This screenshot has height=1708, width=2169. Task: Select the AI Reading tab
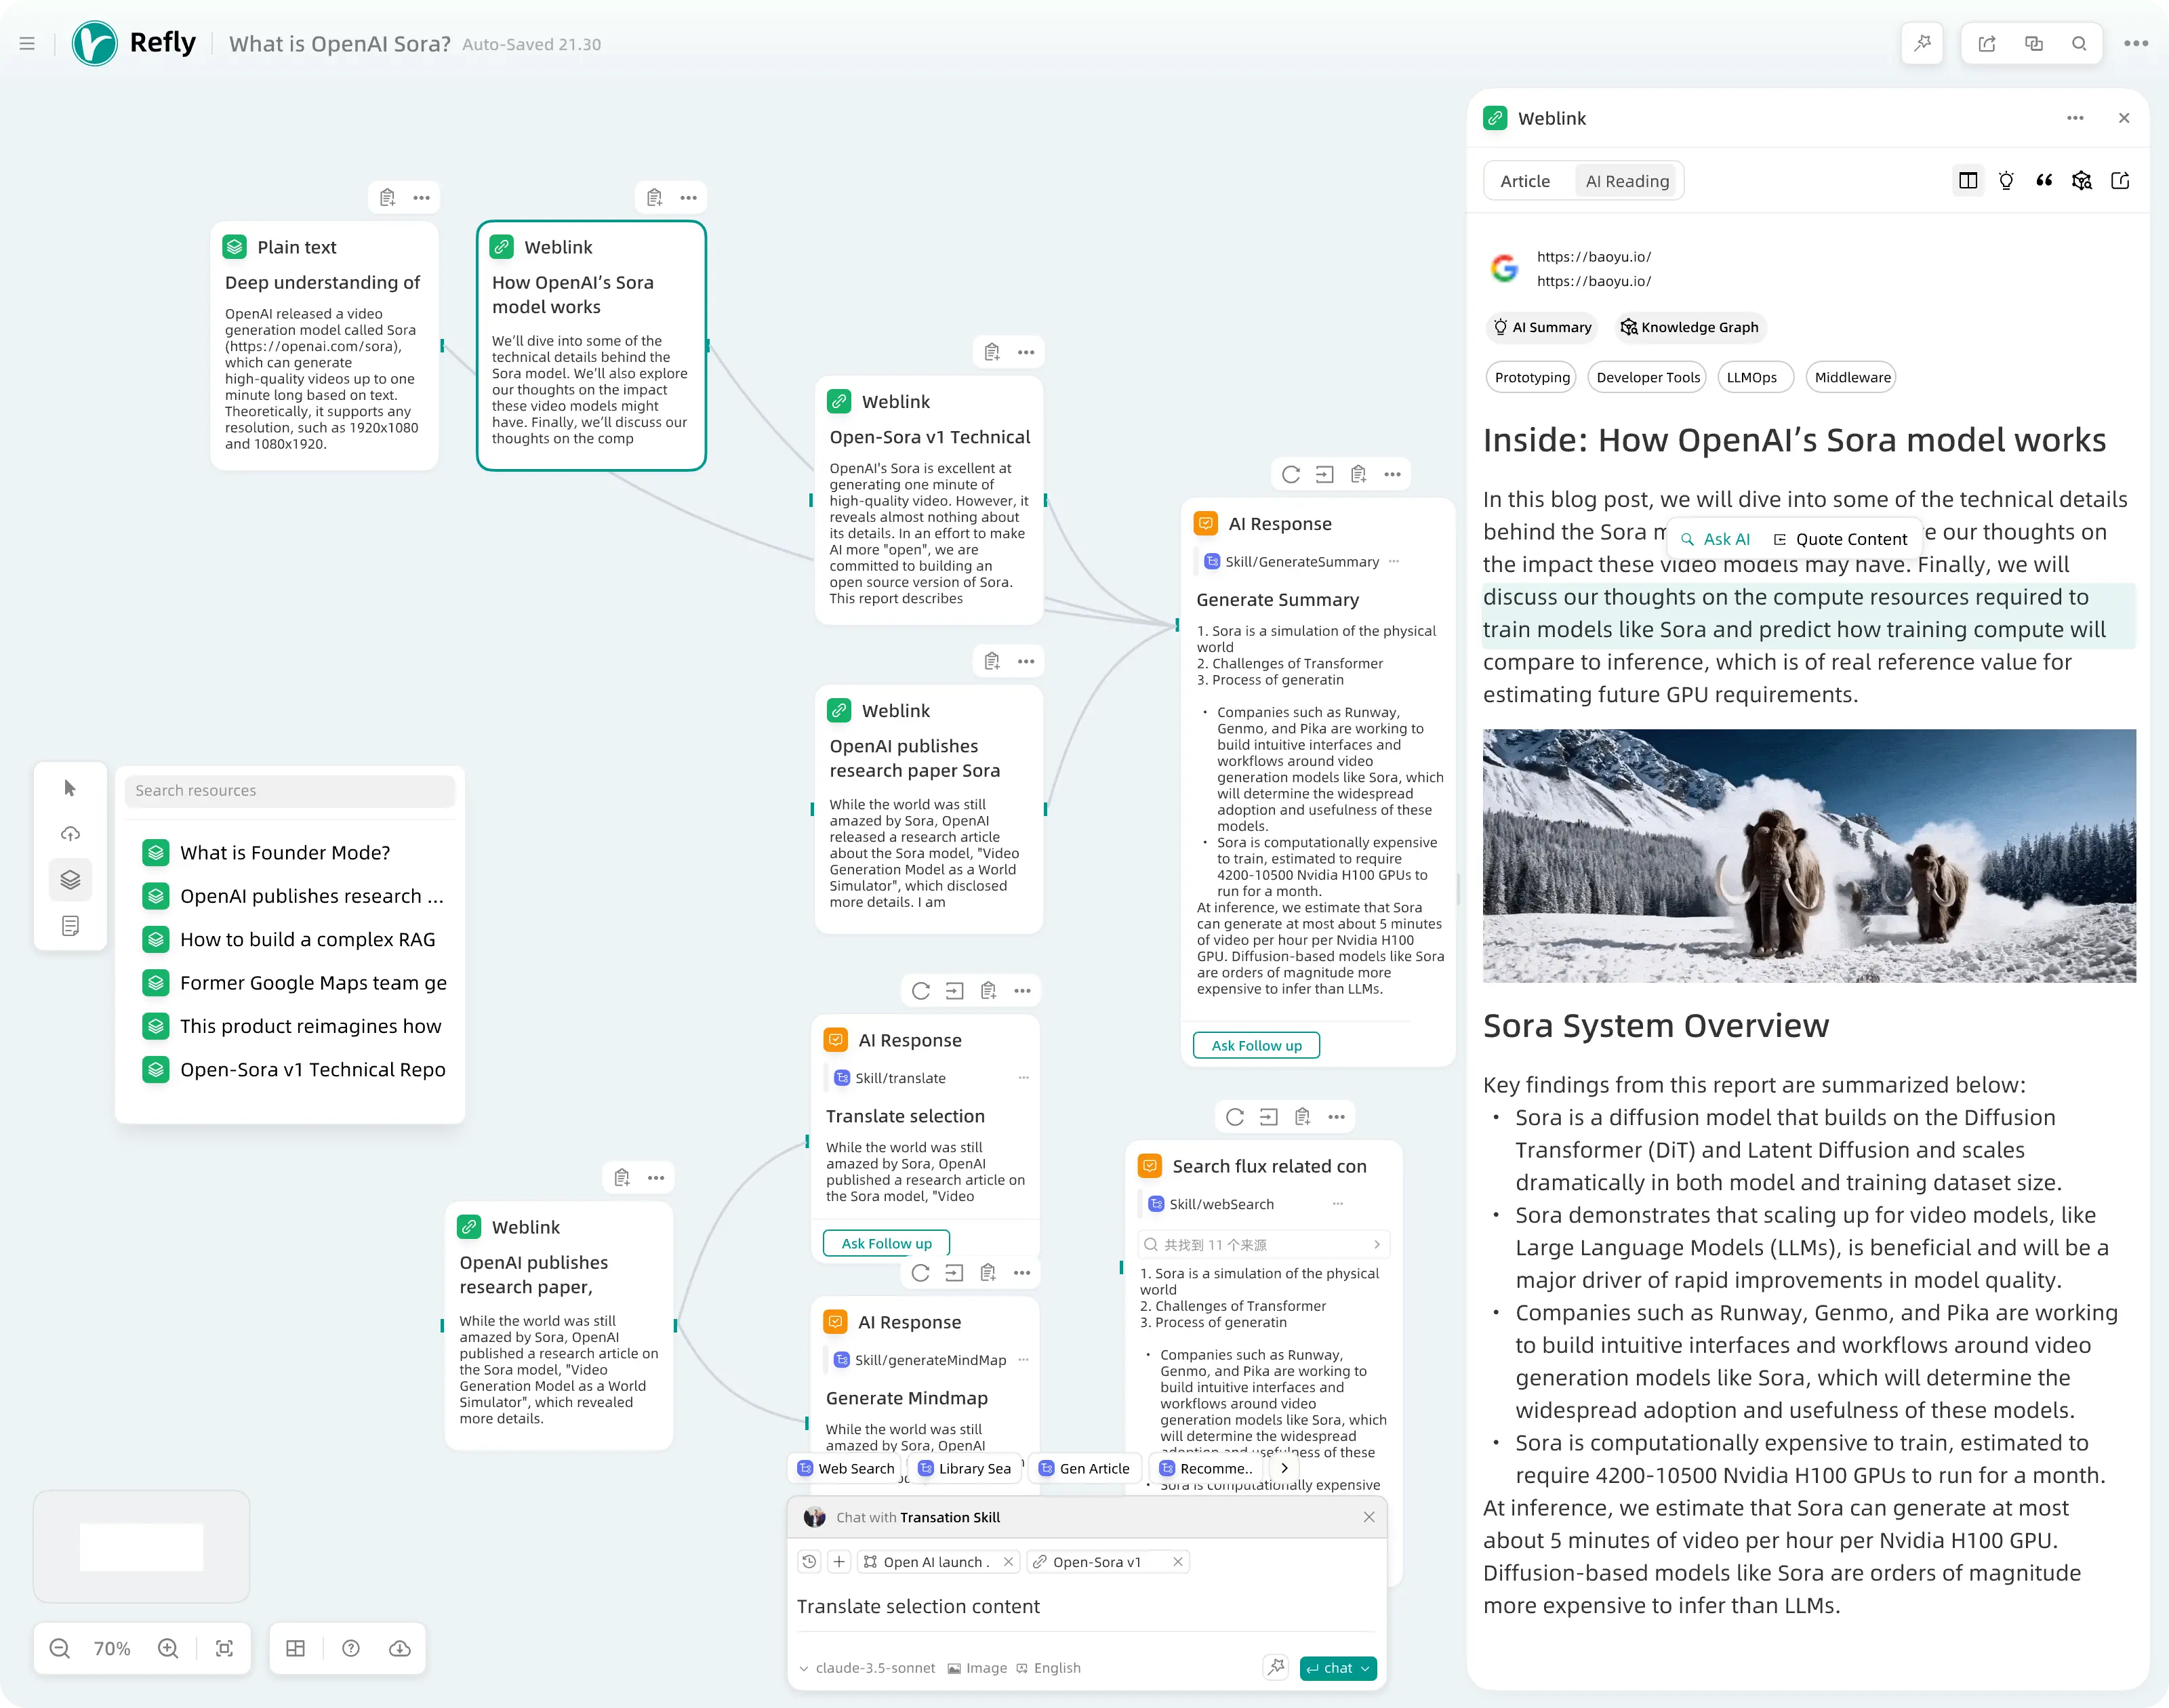(x=1628, y=181)
